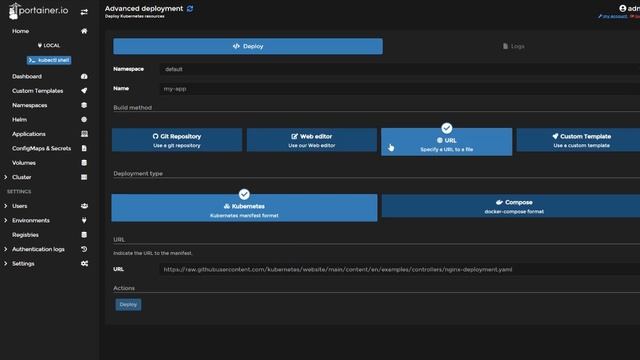Click the Dashboard gauge icon
This screenshot has height=360, width=640.
(x=84, y=76)
